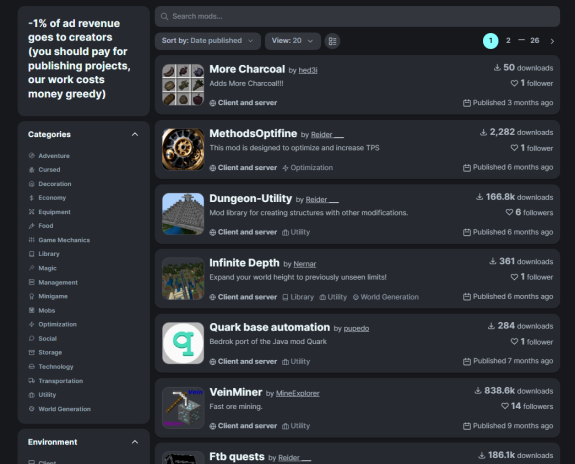Visit author pupedo's profile
Image resolution: width=575 pixels, height=464 pixels.
click(356, 329)
